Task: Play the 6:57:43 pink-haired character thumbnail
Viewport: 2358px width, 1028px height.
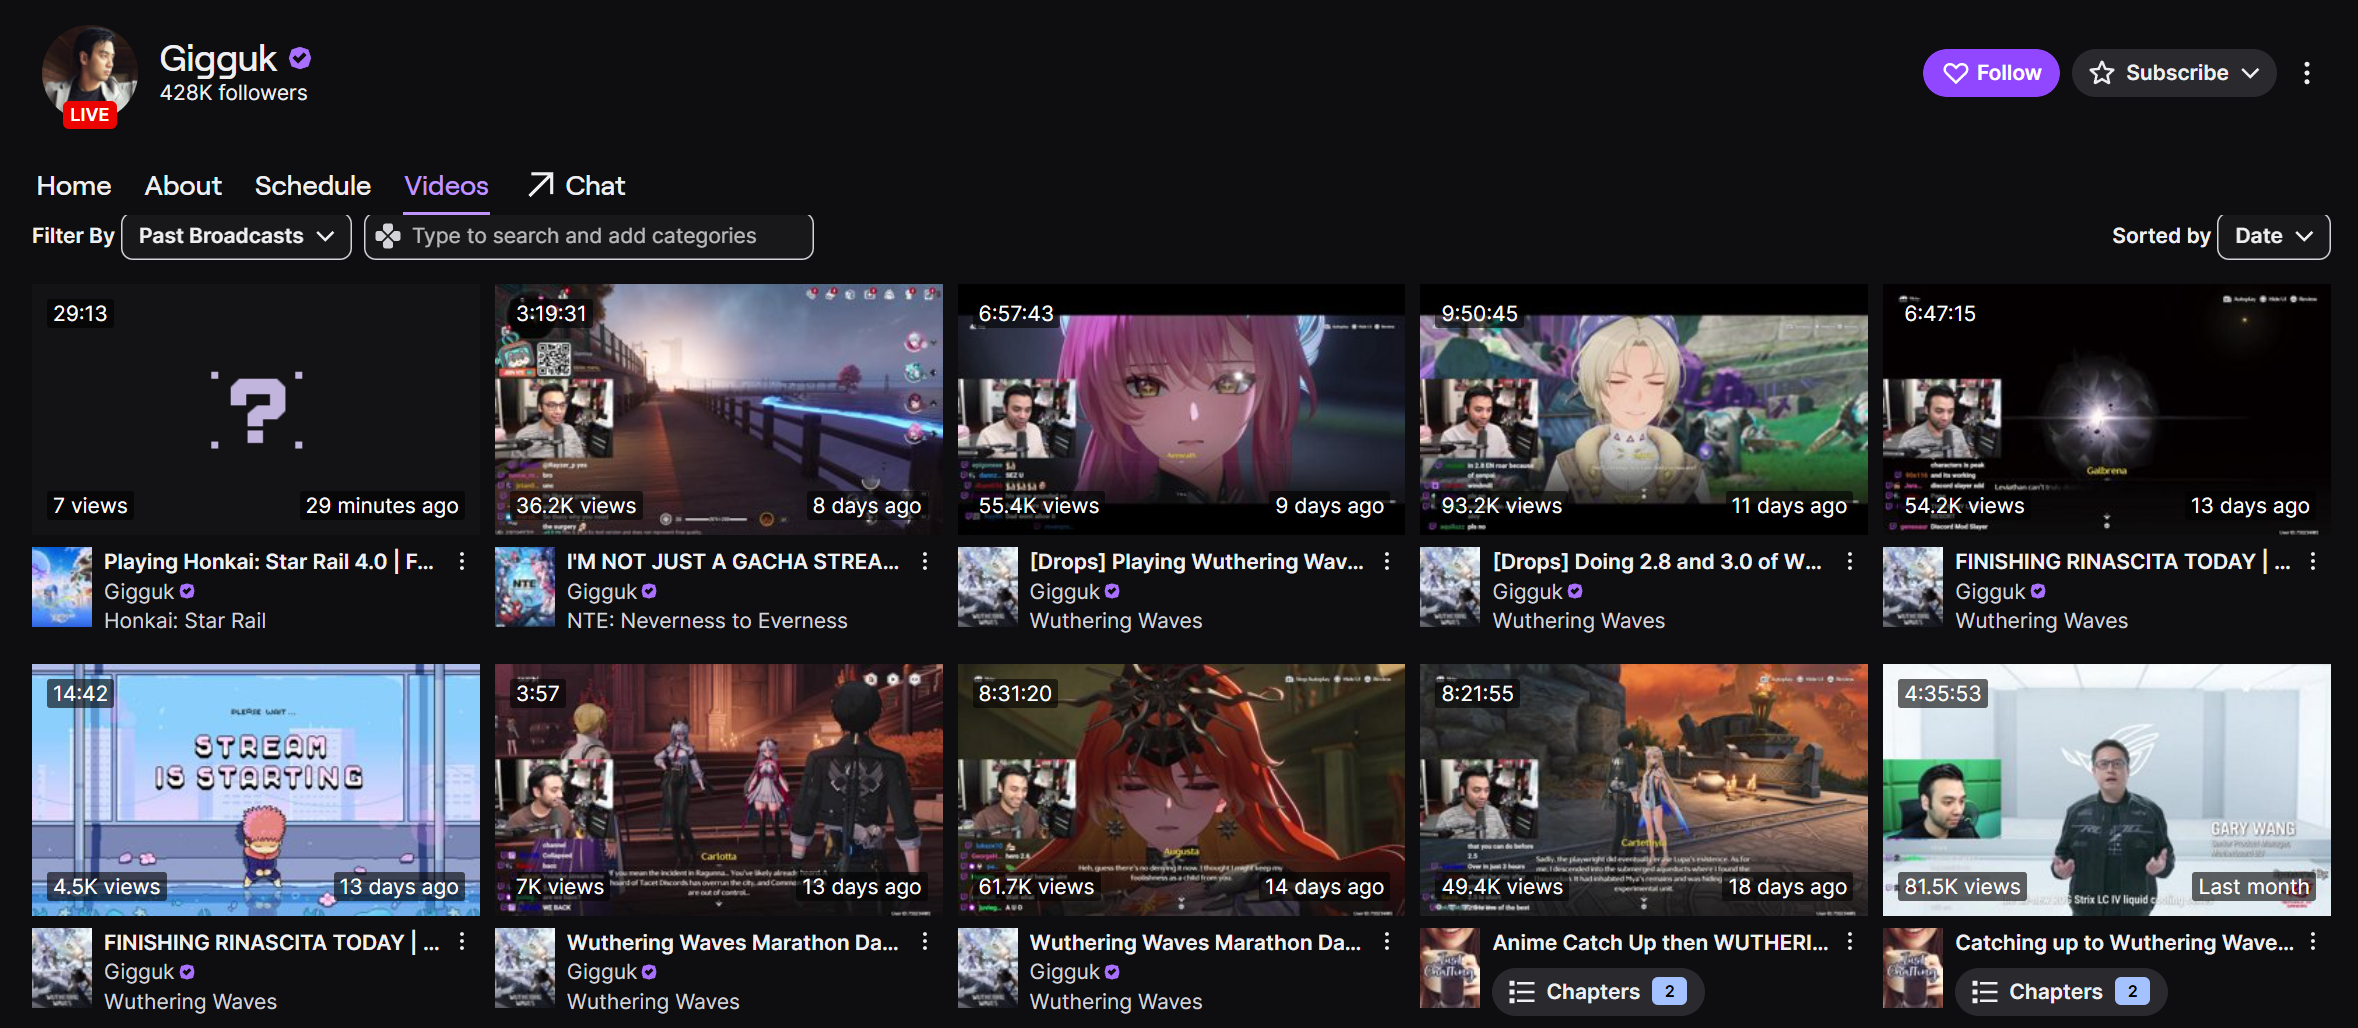Action: 1181,409
